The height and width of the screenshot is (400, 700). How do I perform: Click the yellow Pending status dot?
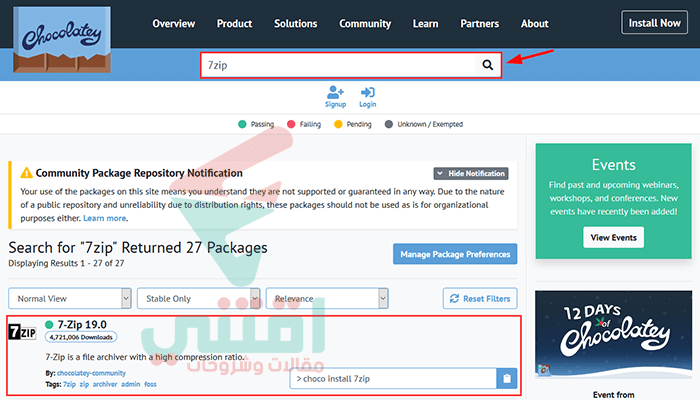[338, 124]
